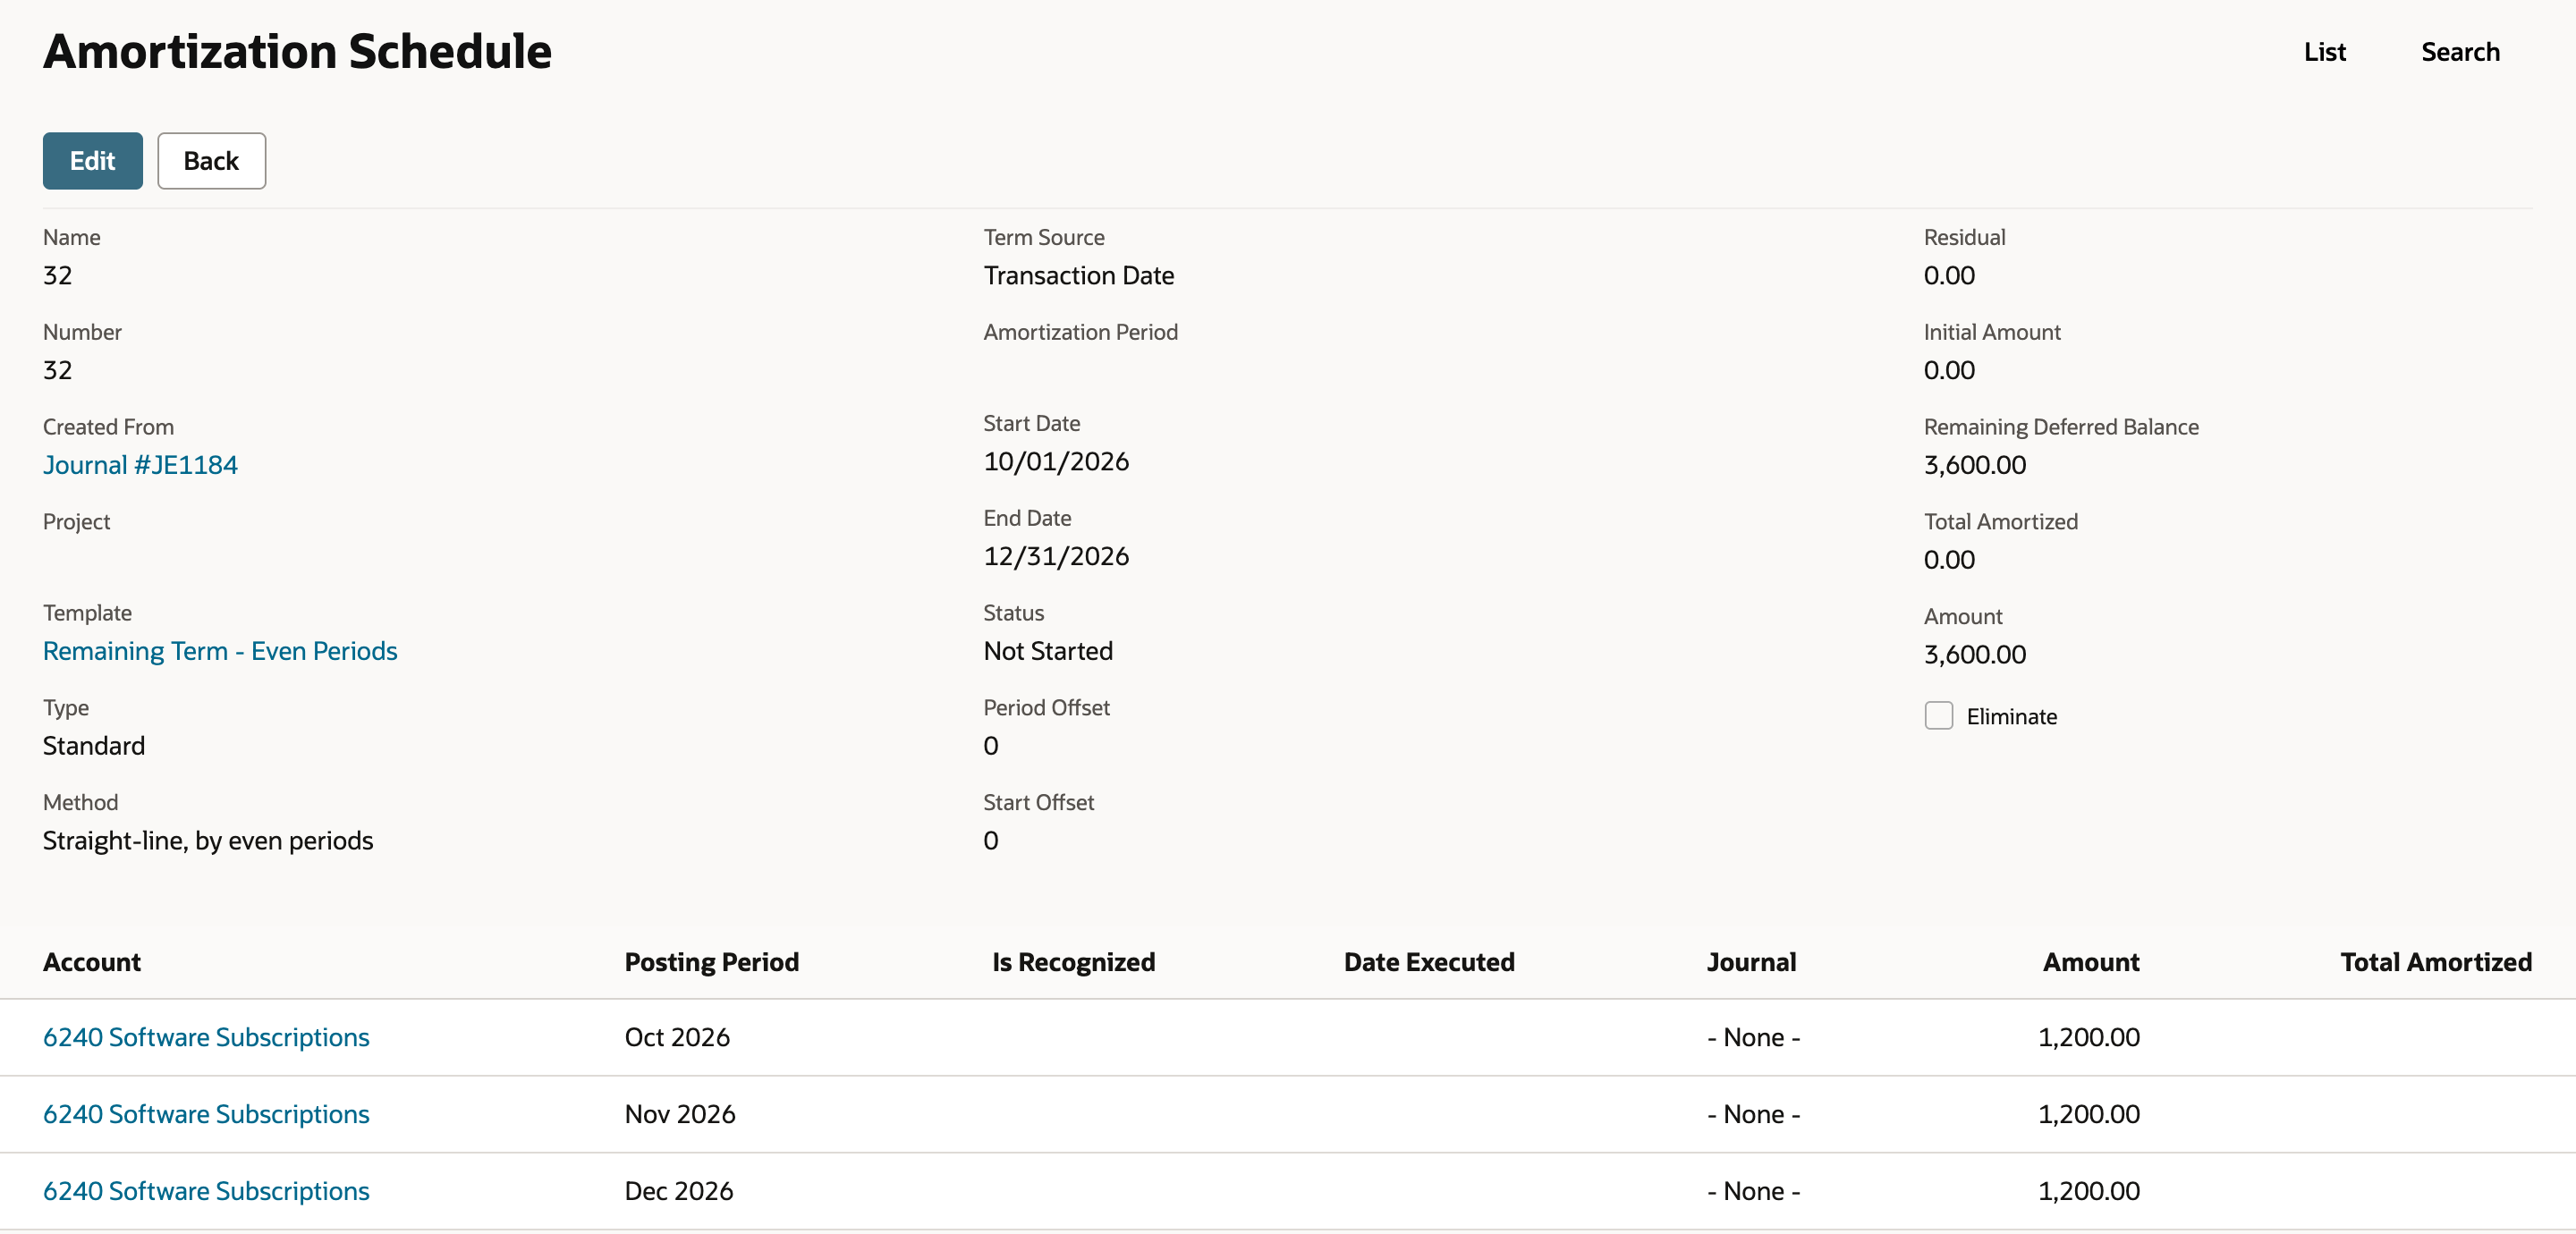2576x1234 pixels.
Task: Click the Amount column header in table
Action: click(2091, 962)
